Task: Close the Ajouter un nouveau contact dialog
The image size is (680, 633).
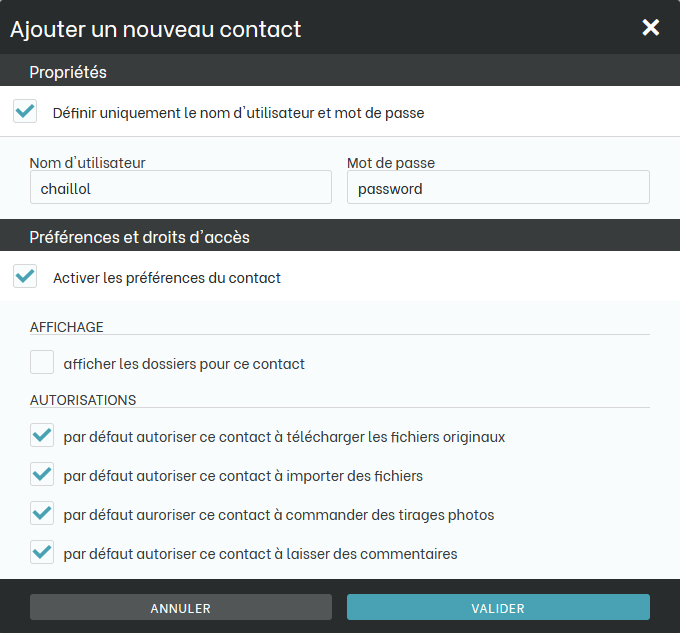Action: 651,27
